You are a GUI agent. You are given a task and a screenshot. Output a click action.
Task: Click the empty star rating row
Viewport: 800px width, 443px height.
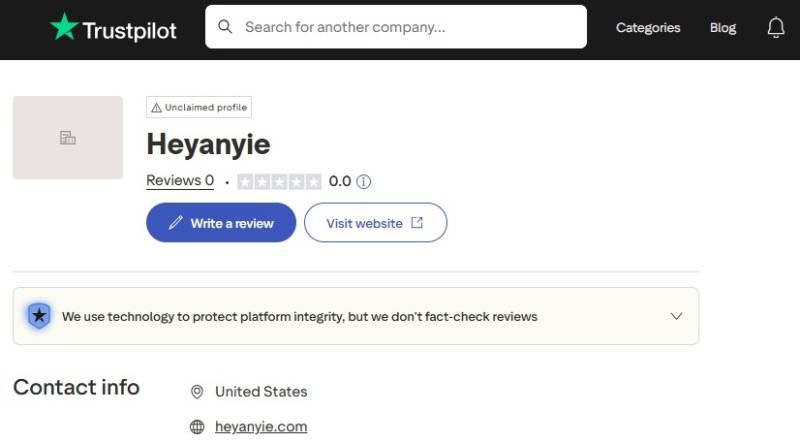point(279,181)
